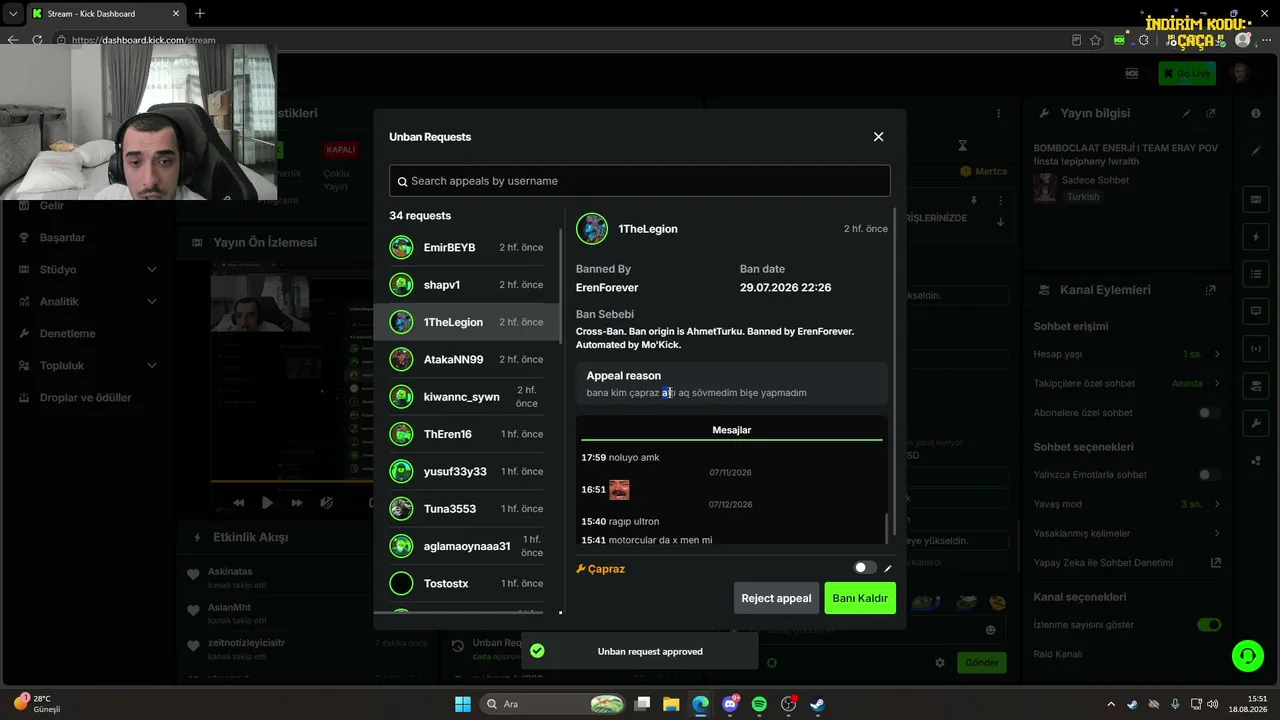Click the pencil icon beside the Çapraz toggle
Image resolution: width=1280 pixels, height=720 pixels.
click(x=887, y=569)
